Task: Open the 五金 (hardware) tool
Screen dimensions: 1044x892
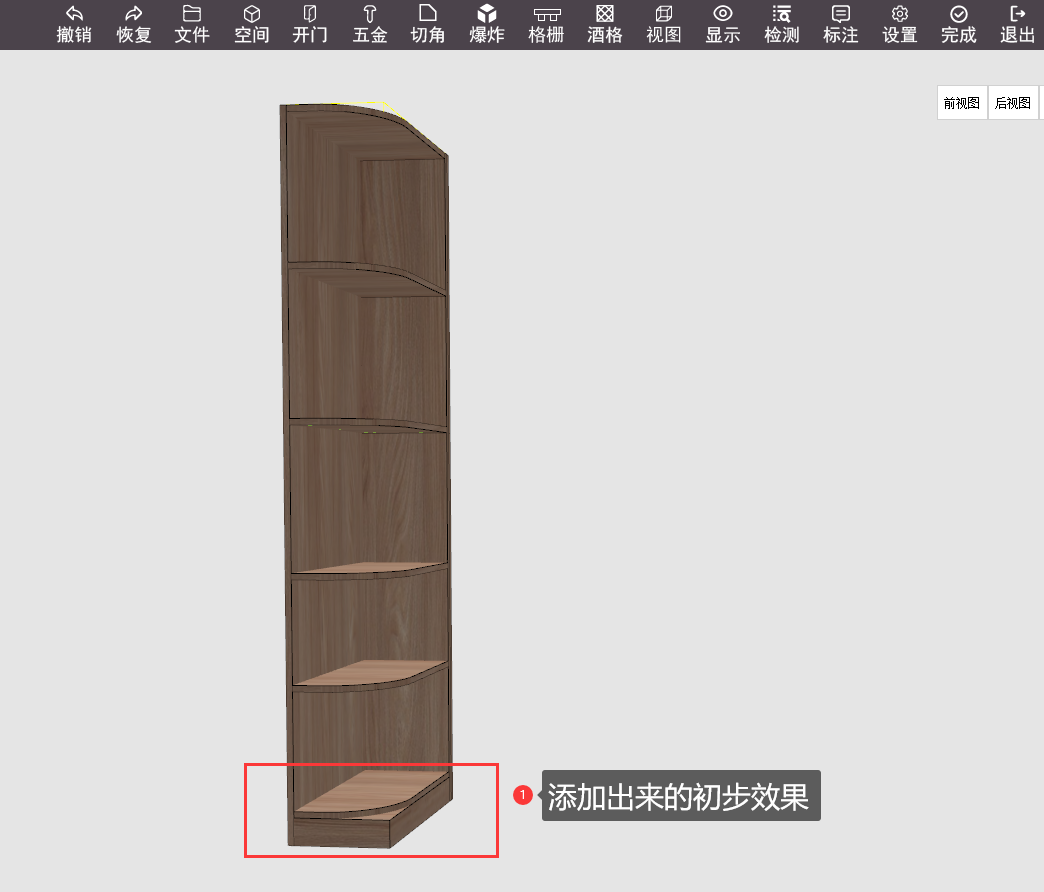Action: pos(370,25)
